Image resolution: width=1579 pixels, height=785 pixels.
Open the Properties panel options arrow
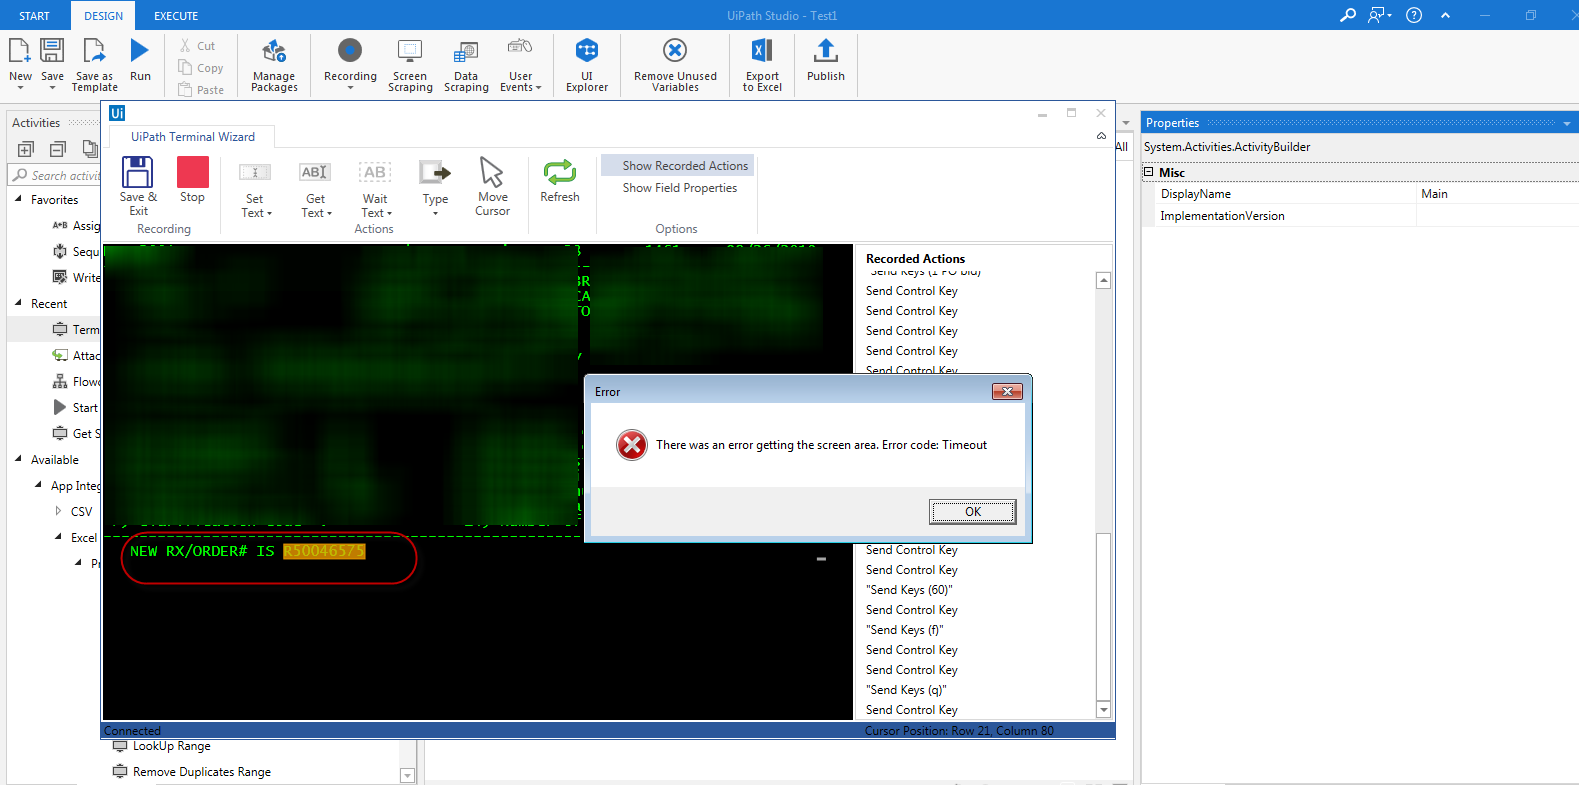click(x=1566, y=123)
